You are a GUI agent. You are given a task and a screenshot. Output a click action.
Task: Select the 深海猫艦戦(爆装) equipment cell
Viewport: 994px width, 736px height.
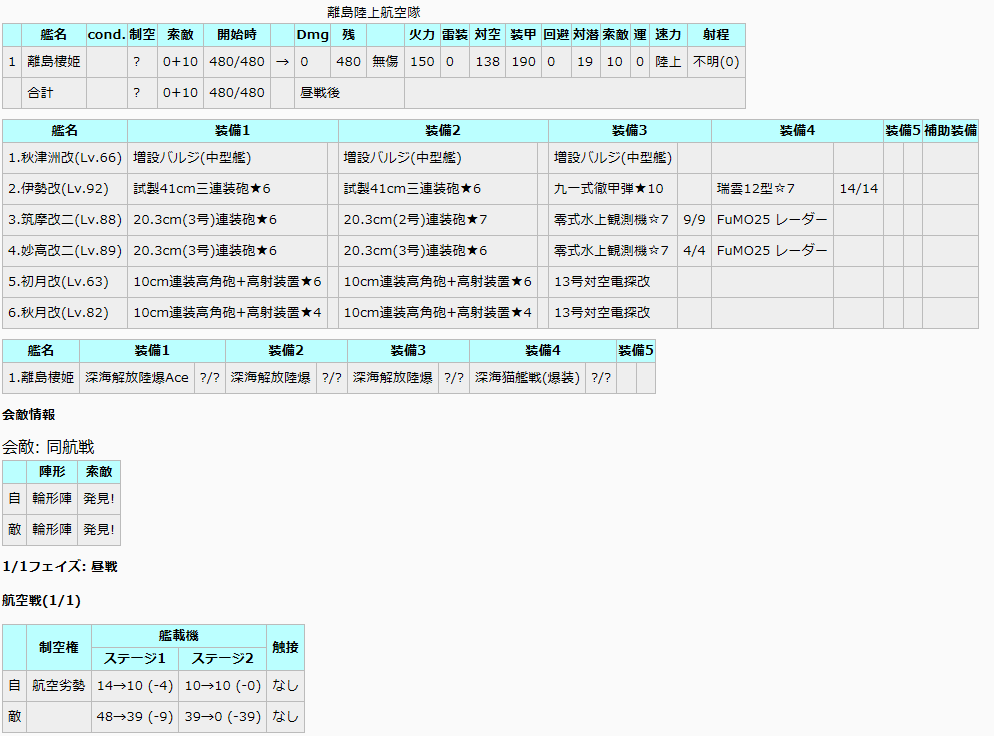coord(527,378)
